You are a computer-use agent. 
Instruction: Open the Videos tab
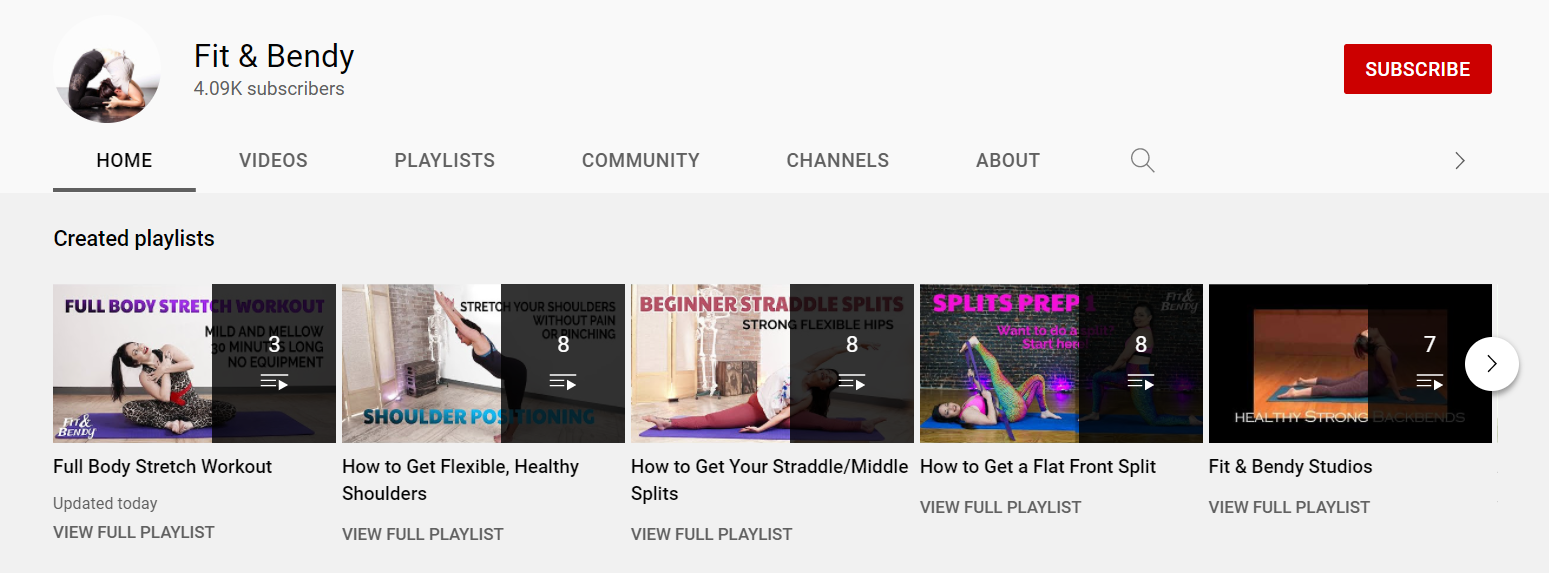pyautogui.click(x=273, y=160)
